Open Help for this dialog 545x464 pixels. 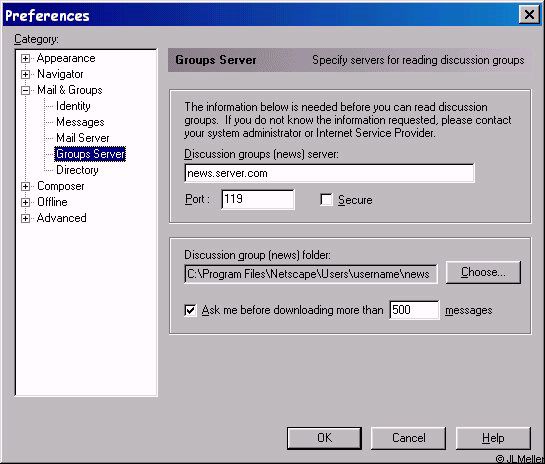(493, 438)
